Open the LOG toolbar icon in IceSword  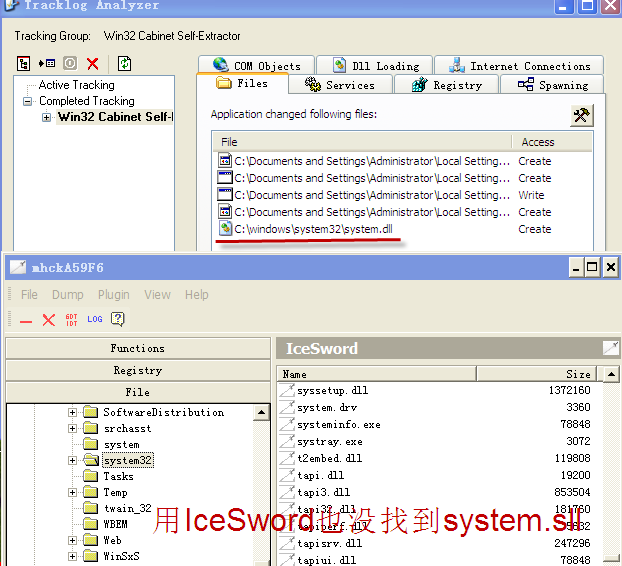click(x=94, y=320)
